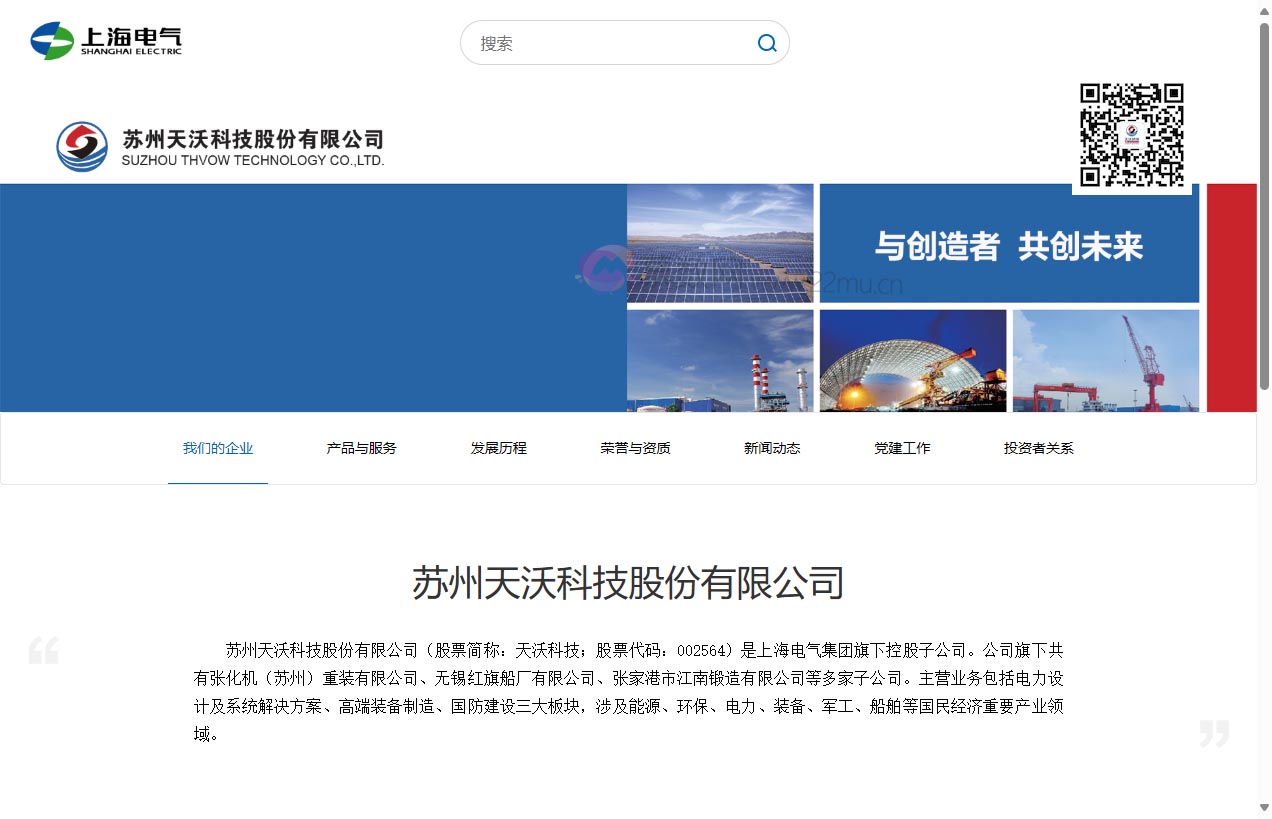Open the 发展历程 section

pyautogui.click(x=498, y=448)
